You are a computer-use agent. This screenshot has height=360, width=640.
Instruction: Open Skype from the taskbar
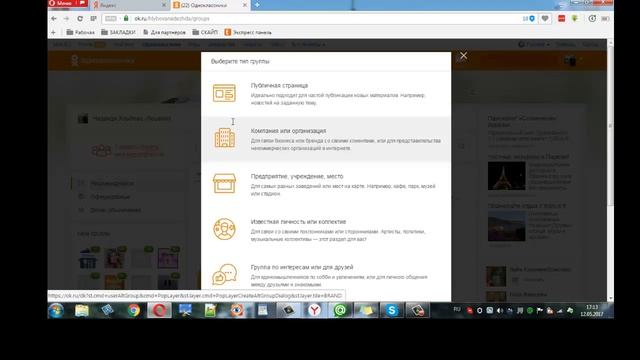391,311
